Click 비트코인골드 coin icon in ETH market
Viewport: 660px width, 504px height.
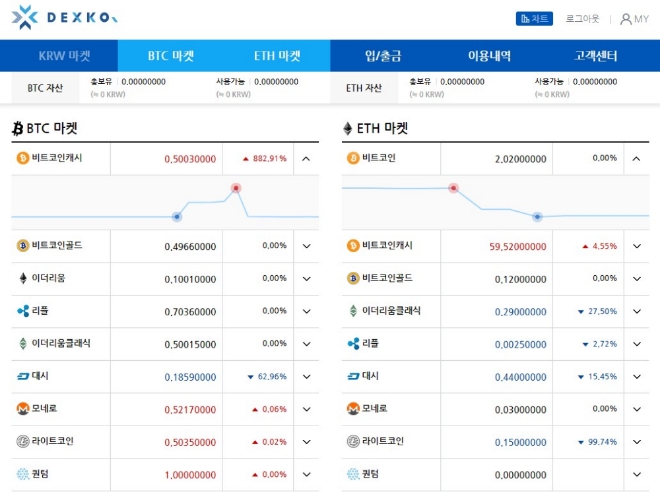point(353,278)
